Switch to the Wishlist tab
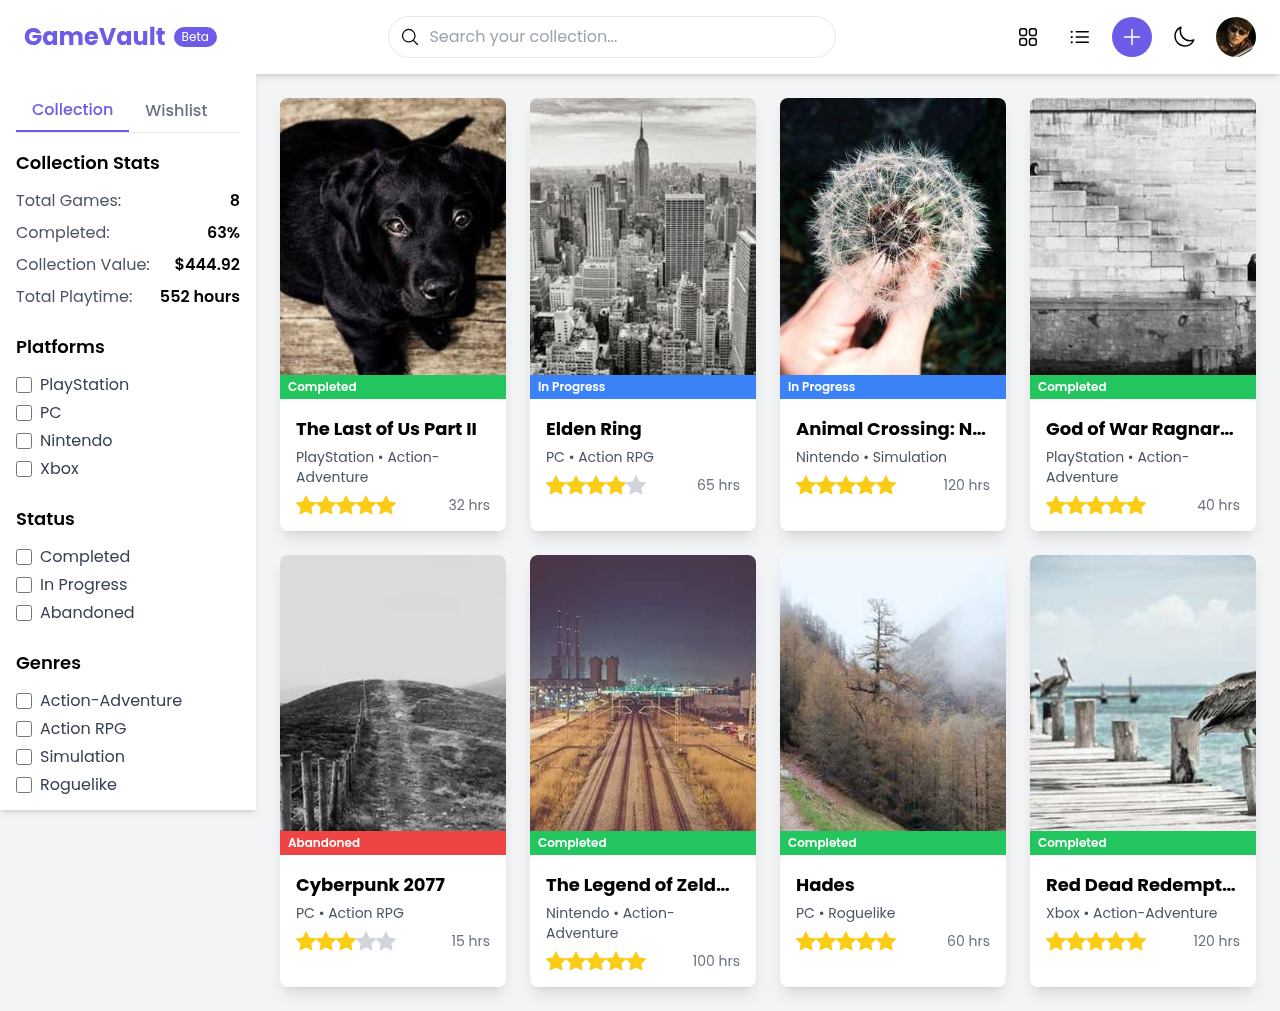This screenshot has height=1011, width=1280. pos(175,110)
